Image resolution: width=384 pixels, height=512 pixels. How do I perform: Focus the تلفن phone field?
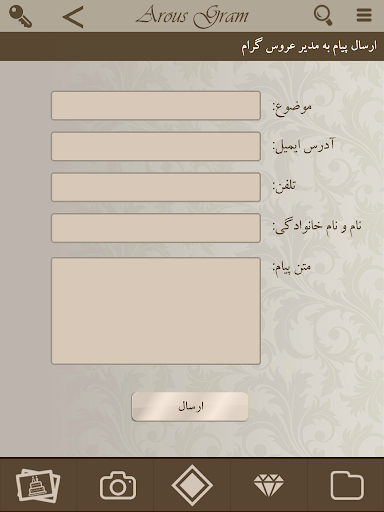pyautogui.click(x=156, y=187)
